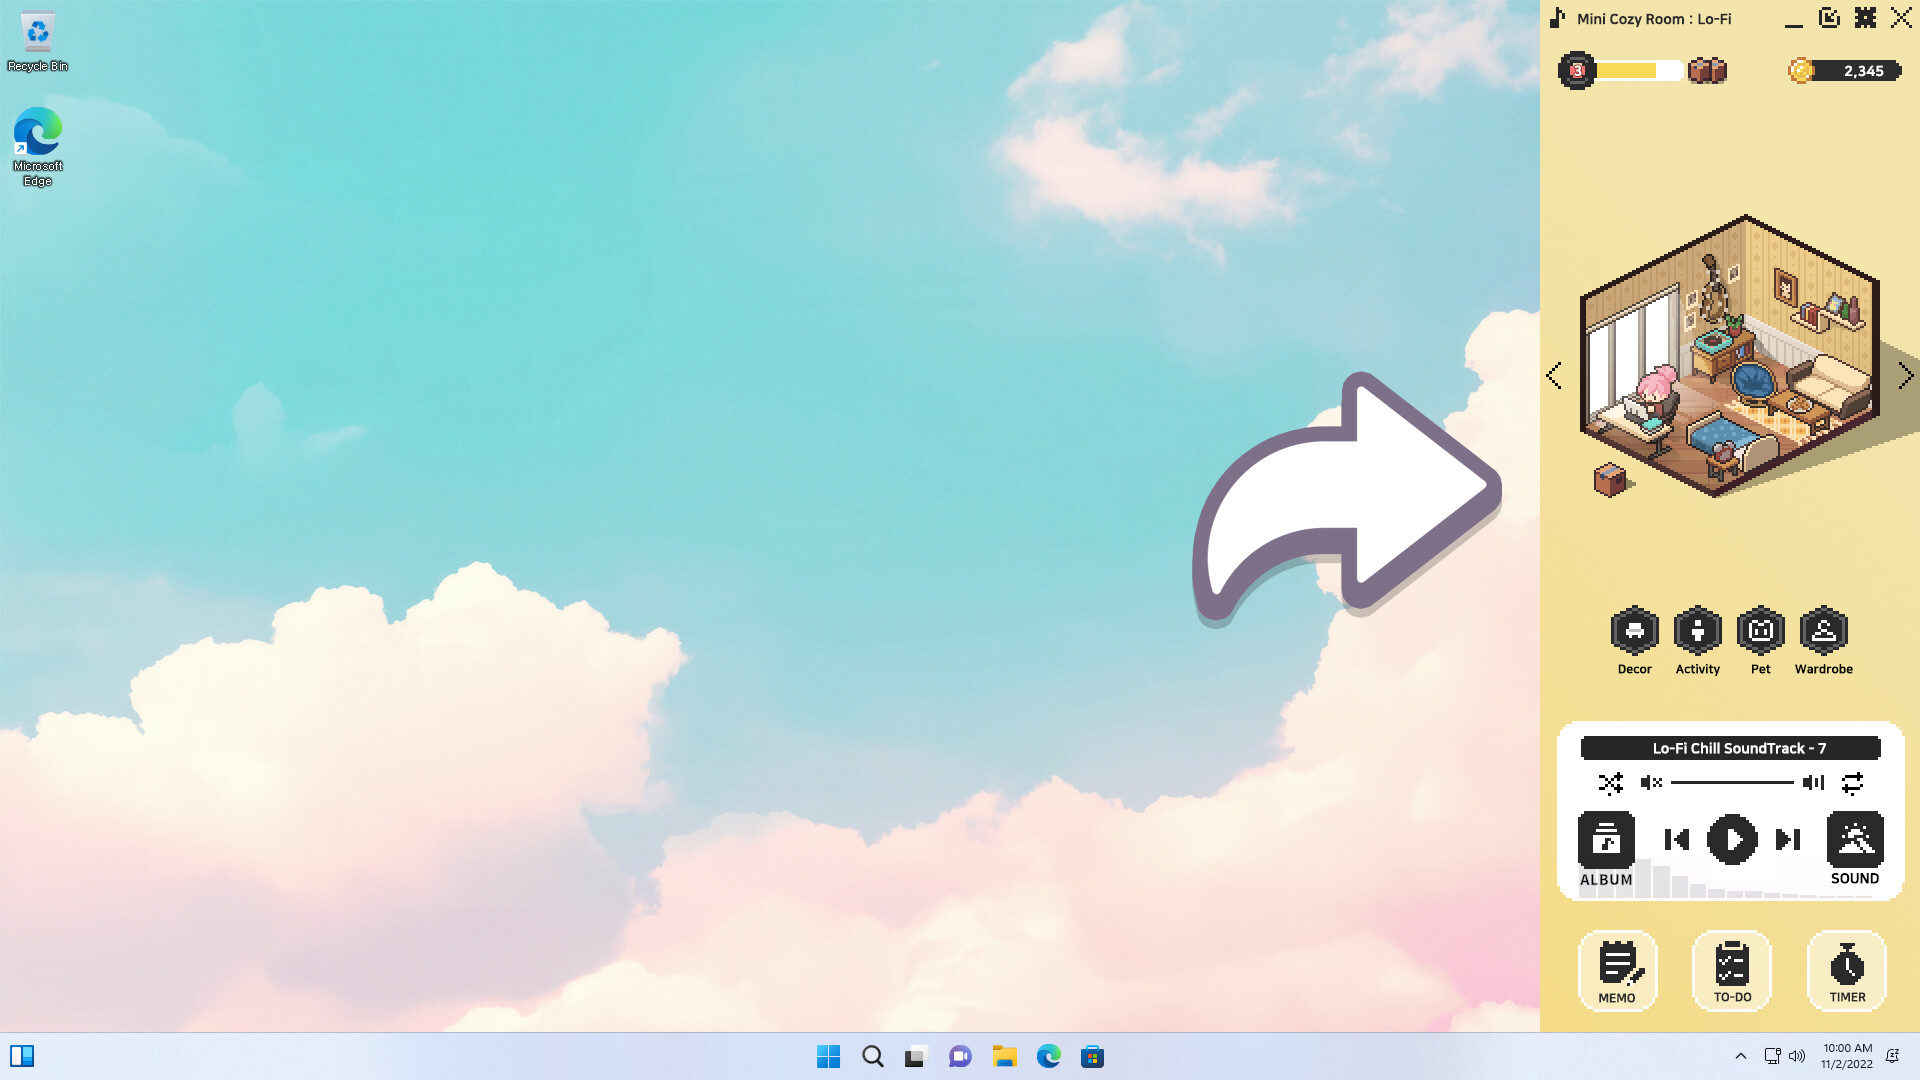Image resolution: width=1920 pixels, height=1080 pixels.
Task: Open Widgets from the taskbar
Action: pos(23,1056)
